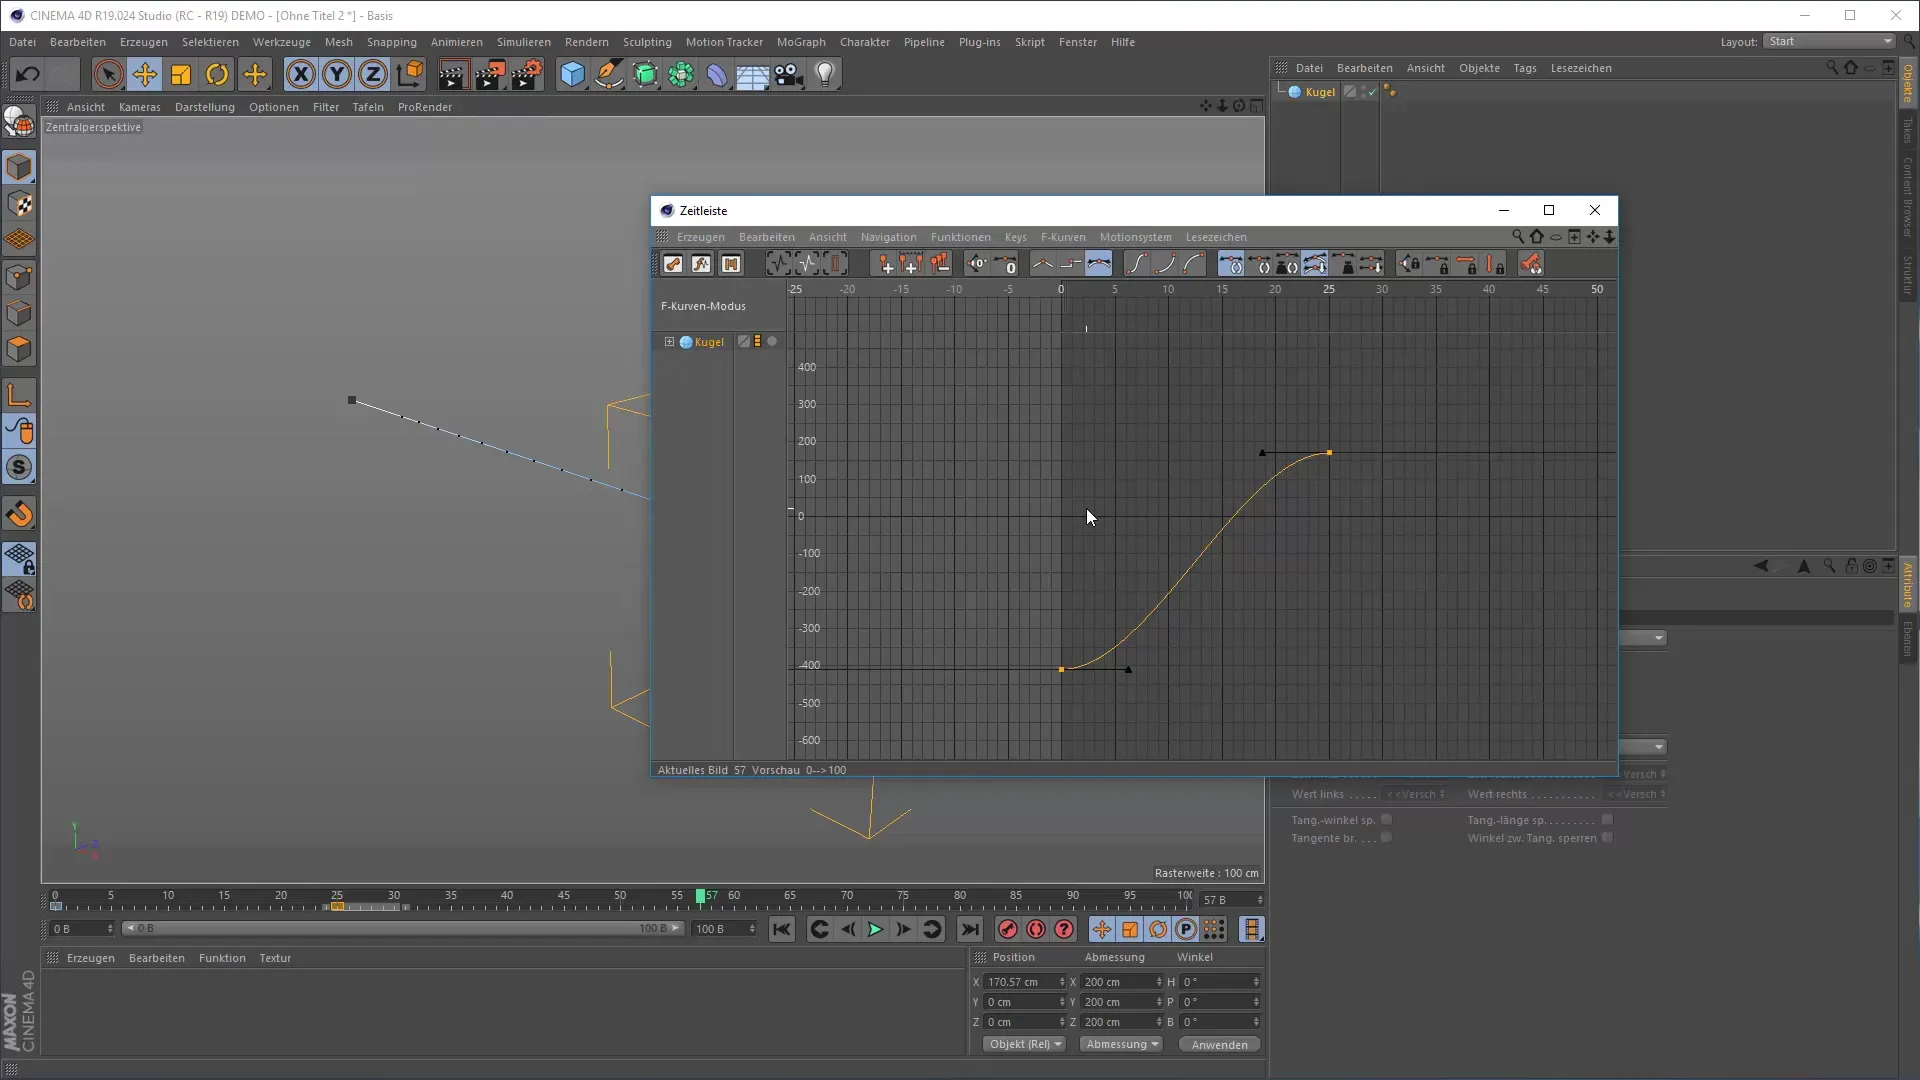Enable Winkel zw. Tang. sperren checkbox
Image resolution: width=1920 pixels, height=1080 pixels.
click(x=1607, y=838)
